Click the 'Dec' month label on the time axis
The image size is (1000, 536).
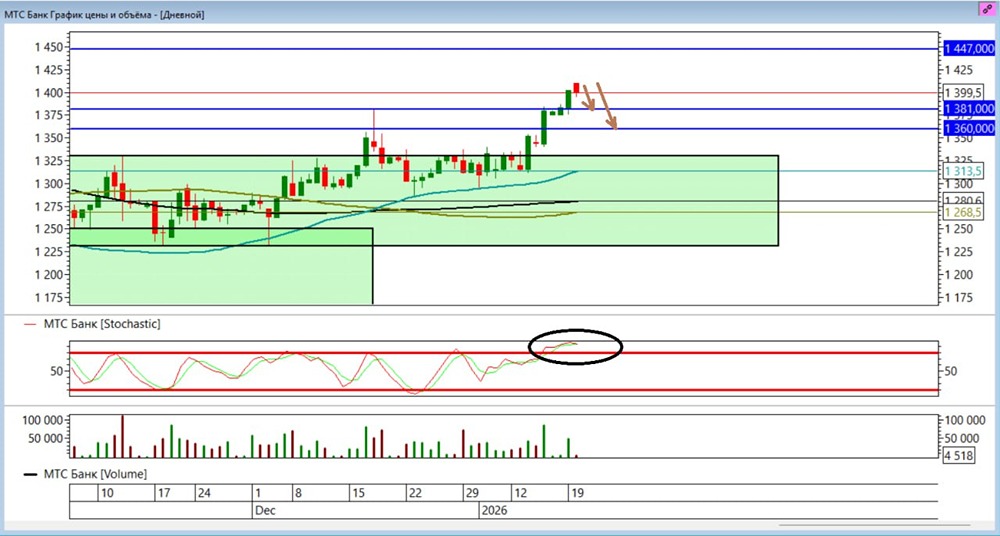pyautogui.click(x=263, y=510)
